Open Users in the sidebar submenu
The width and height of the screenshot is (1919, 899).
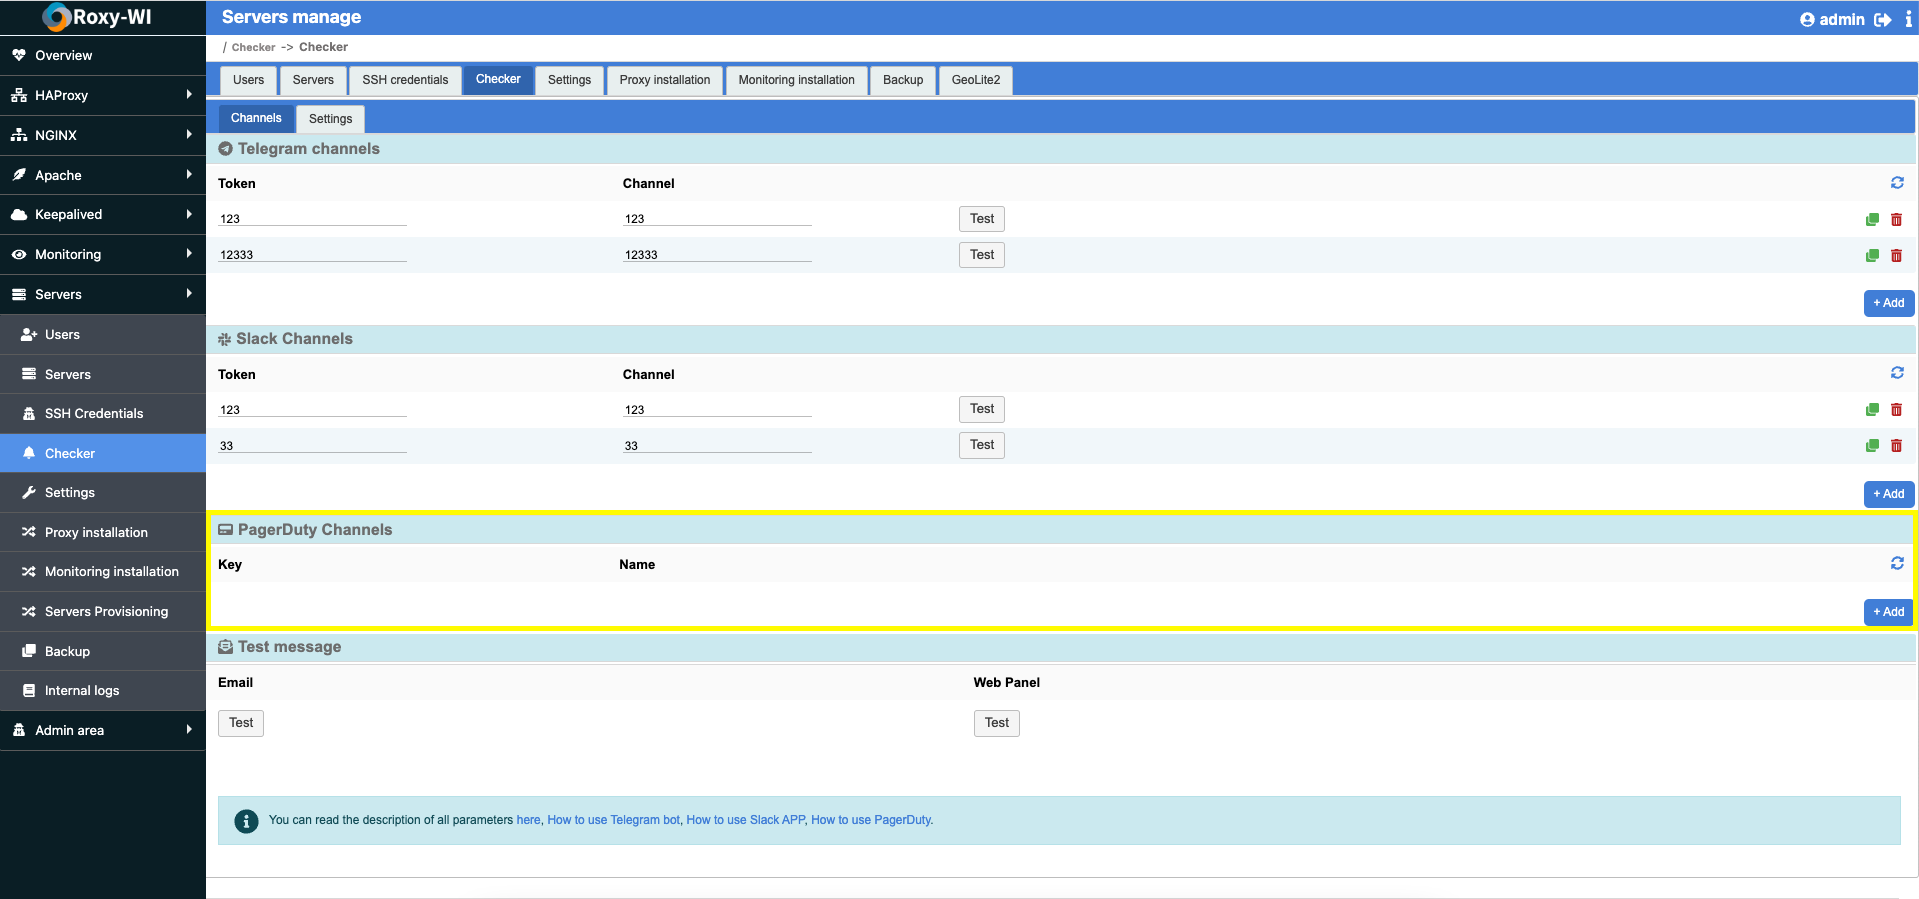click(103, 335)
